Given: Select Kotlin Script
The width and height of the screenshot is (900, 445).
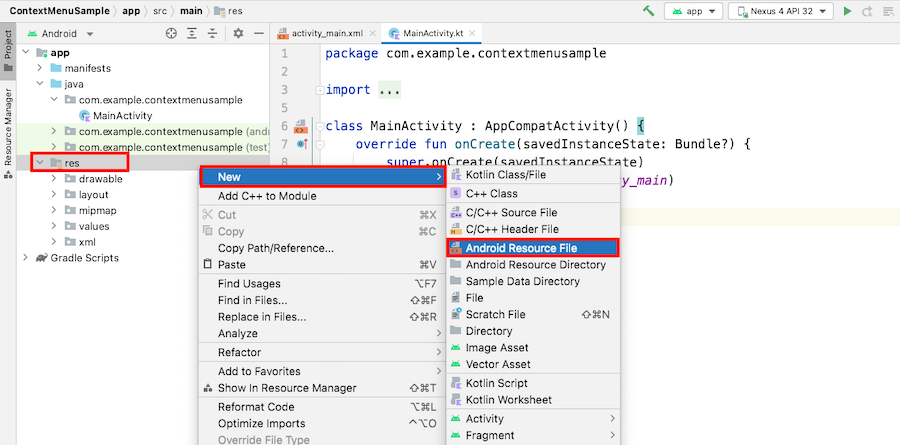Looking at the screenshot, I should tap(533, 384).
